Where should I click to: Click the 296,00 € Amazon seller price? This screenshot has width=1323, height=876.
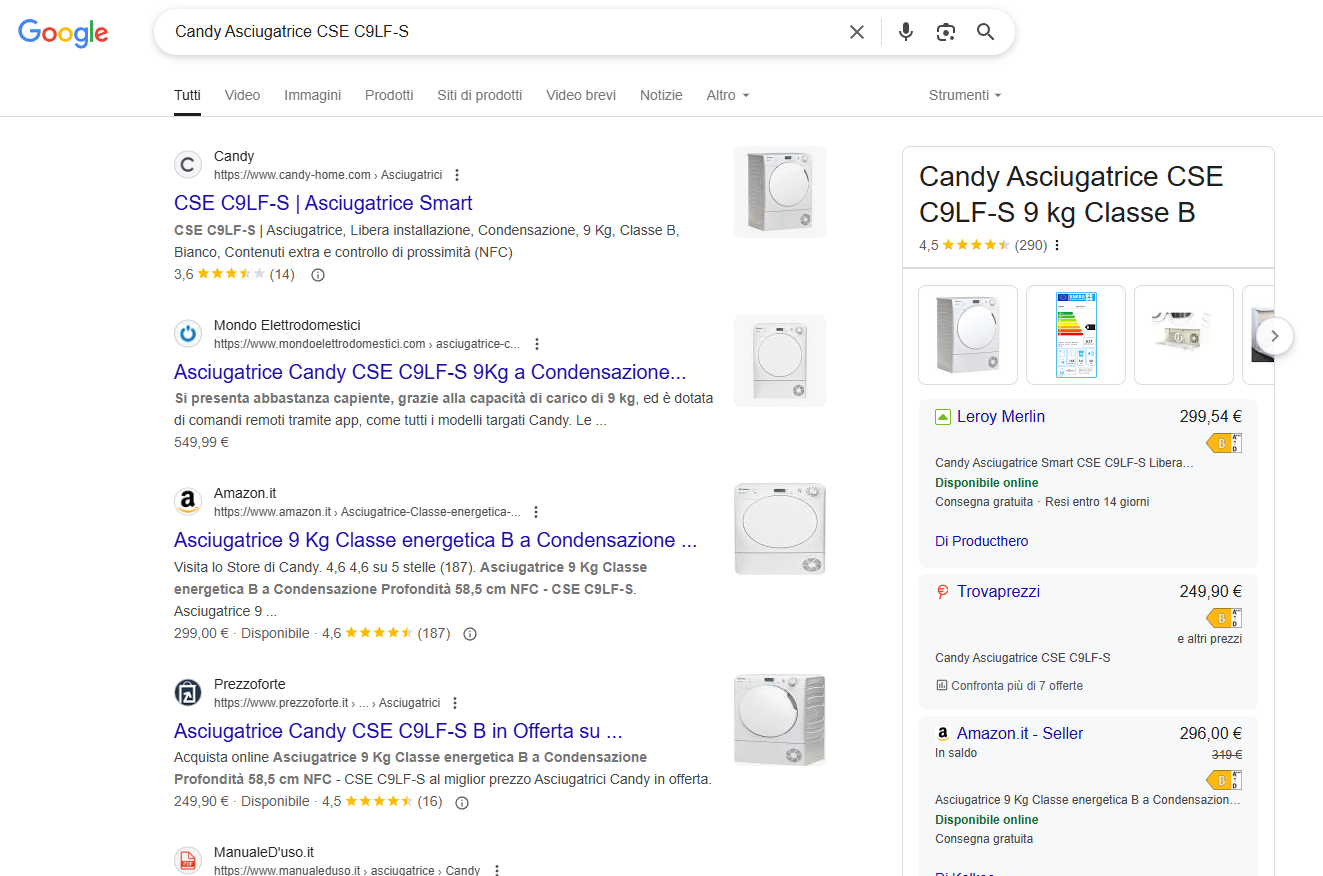(x=1210, y=734)
